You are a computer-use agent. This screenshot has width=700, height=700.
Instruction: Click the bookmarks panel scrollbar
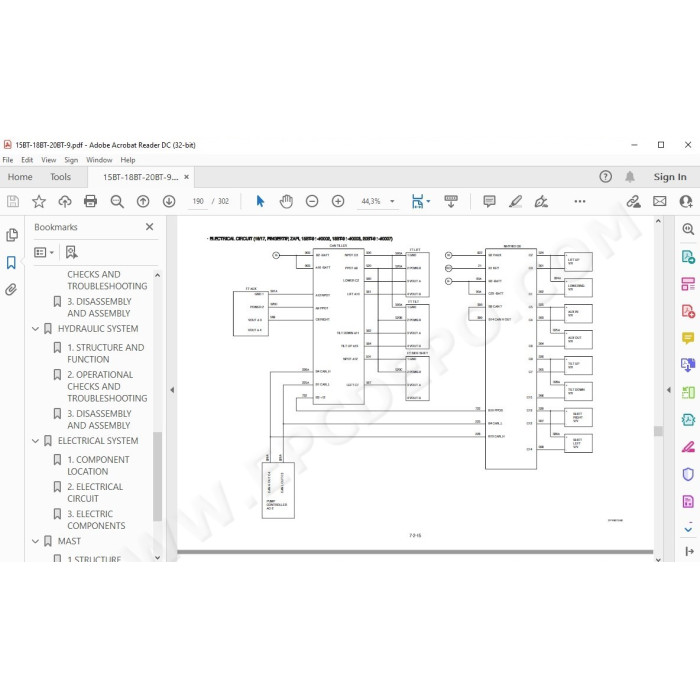point(157,476)
